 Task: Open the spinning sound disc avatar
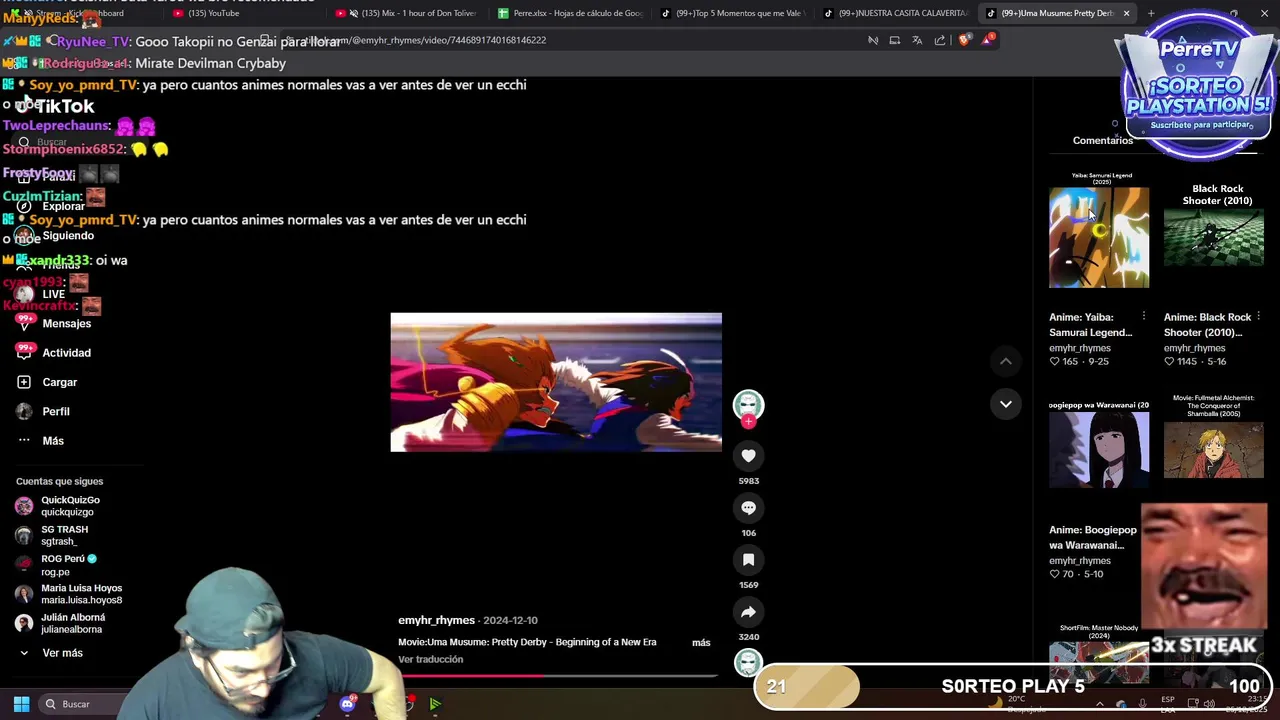[x=748, y=662]
